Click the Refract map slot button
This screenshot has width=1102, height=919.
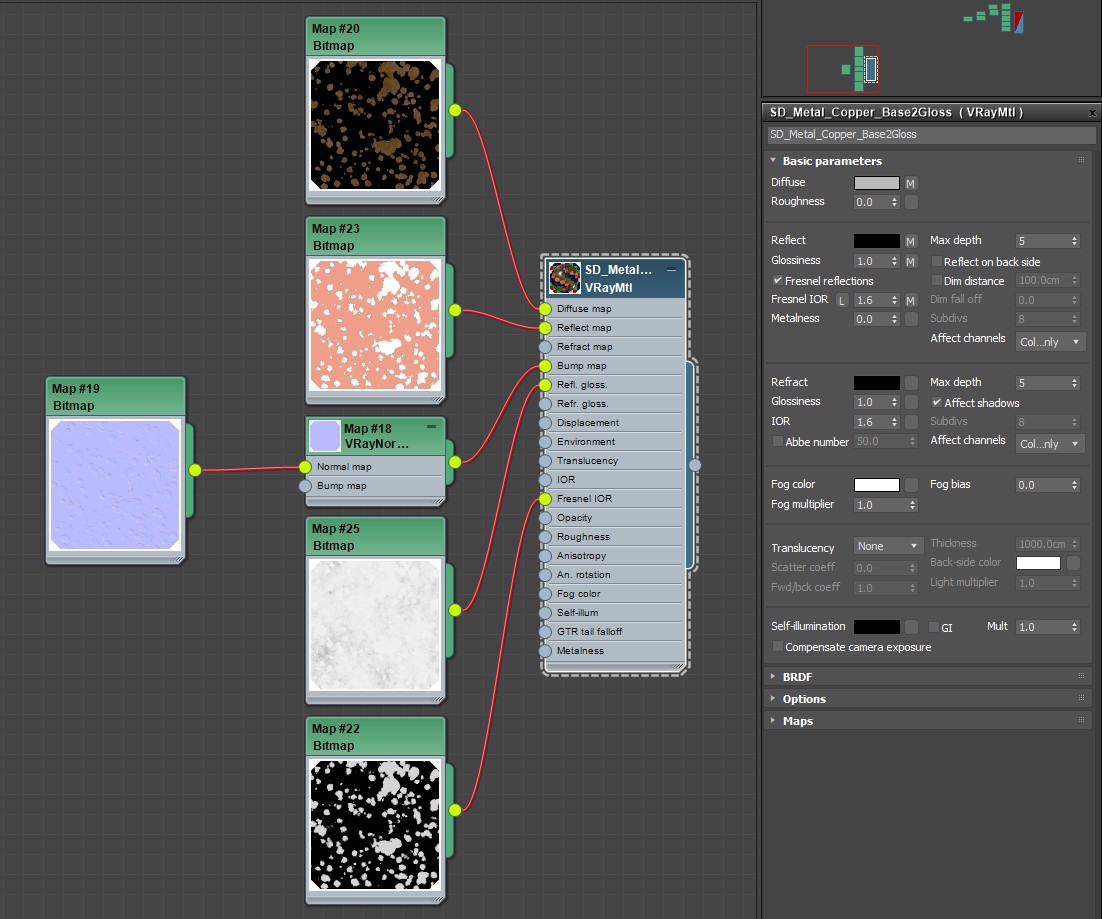tap(912, 383)
